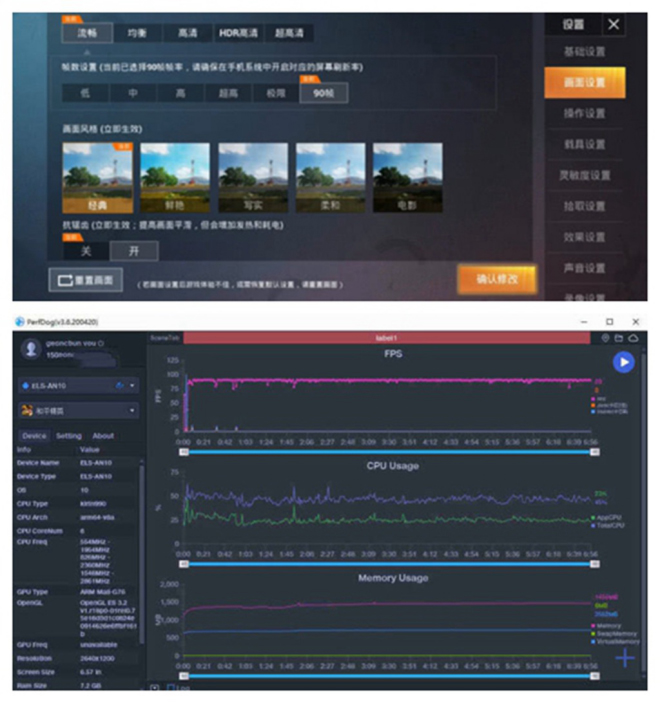This screenshot has width=660, height=703.
Task: Click the user avatar icon in PerfDog
Action: [31, 349]
